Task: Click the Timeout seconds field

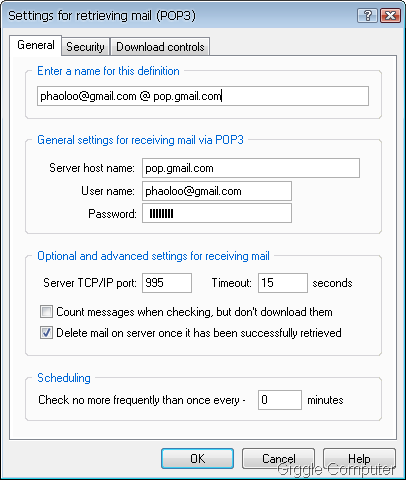Action: coord(283,283)
